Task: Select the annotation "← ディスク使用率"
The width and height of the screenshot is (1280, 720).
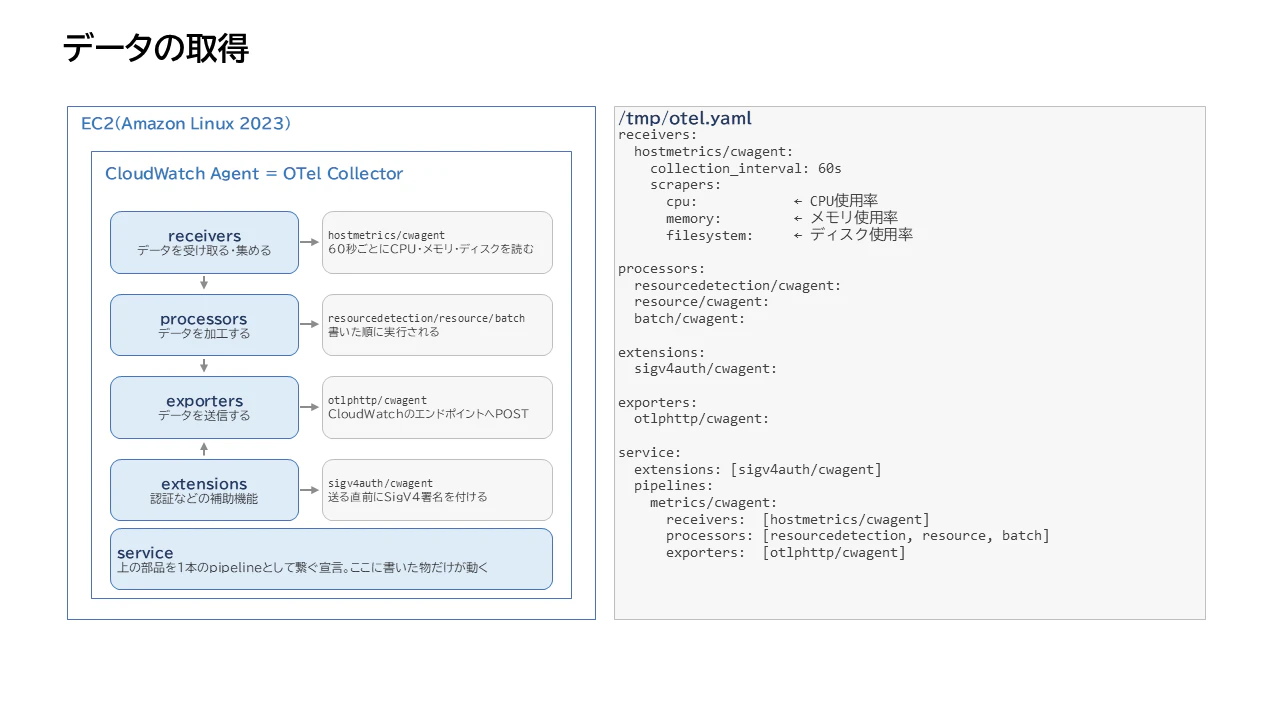Action: (x=853, y=235)
